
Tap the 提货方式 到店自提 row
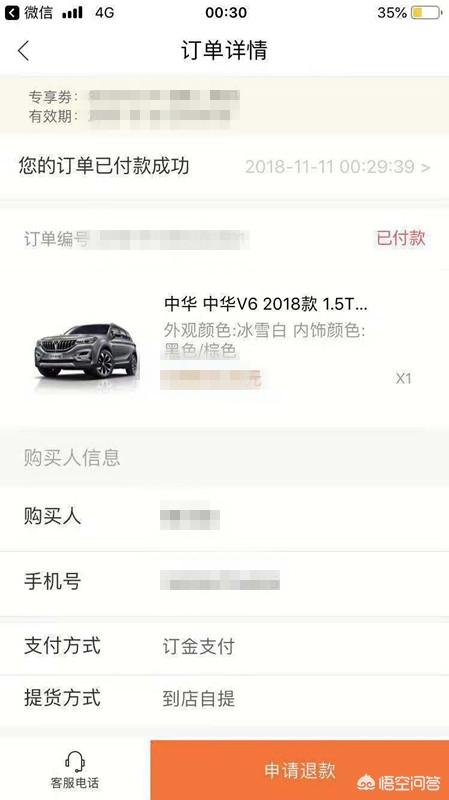(x=224, y=699)
